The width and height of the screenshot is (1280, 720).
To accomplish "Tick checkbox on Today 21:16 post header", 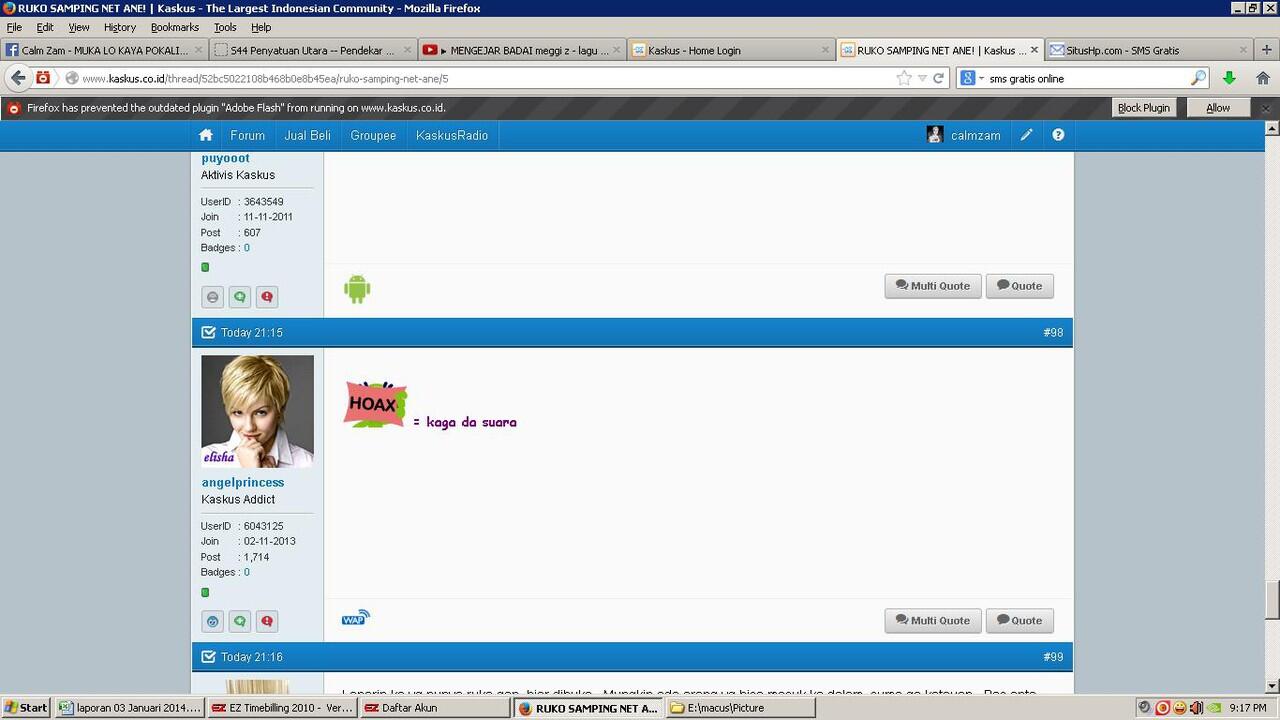I will click(x=208, y=657).
